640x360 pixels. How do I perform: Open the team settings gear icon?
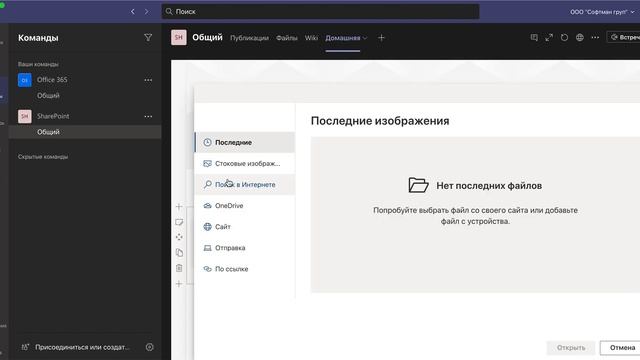(x=150, y=347)
